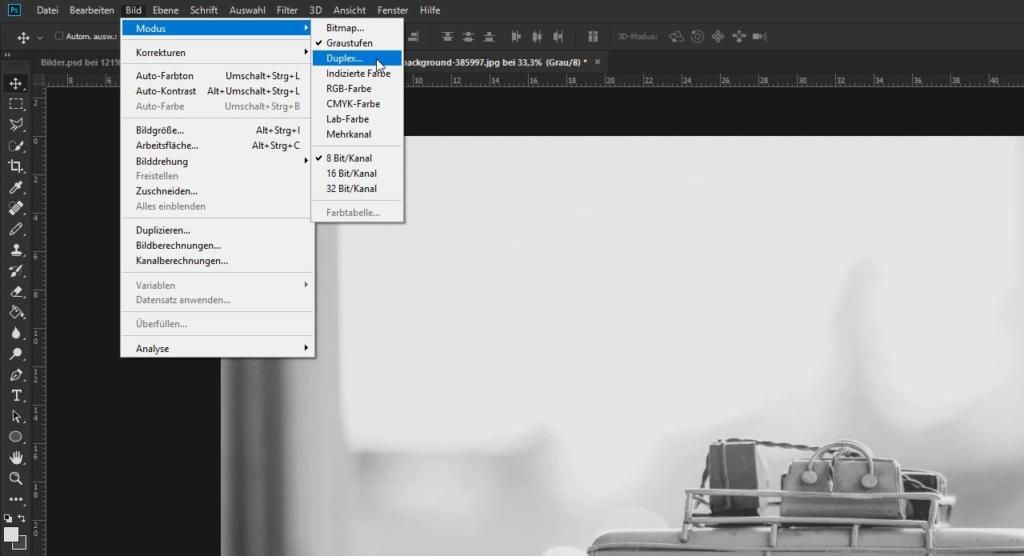The height and width of the screenshot is (556, 1024).
Task: Select the Healing Brush tool
Action: pos(16,208)
